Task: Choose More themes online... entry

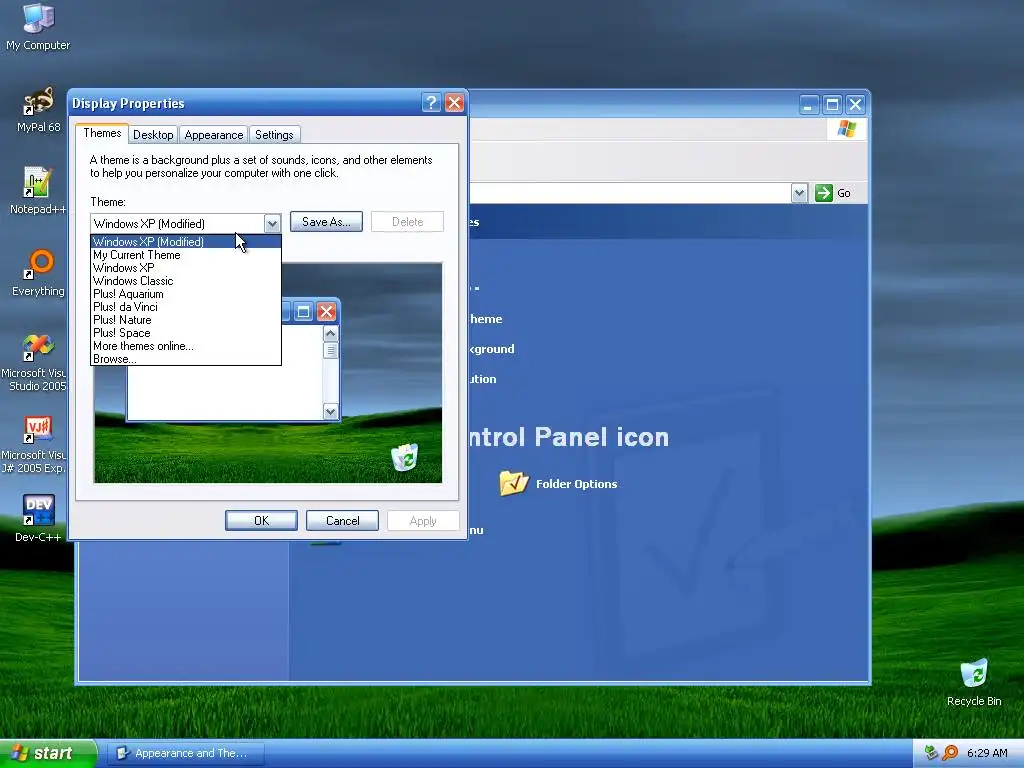Action: click(x=186, y=346)
